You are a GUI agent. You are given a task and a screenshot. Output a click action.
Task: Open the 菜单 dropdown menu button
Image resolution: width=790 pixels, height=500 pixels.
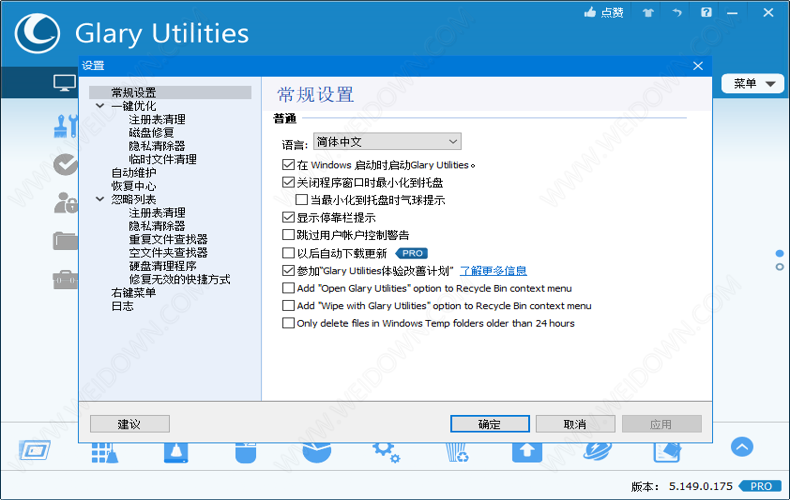pyautogui.click(x=753, y=84)
